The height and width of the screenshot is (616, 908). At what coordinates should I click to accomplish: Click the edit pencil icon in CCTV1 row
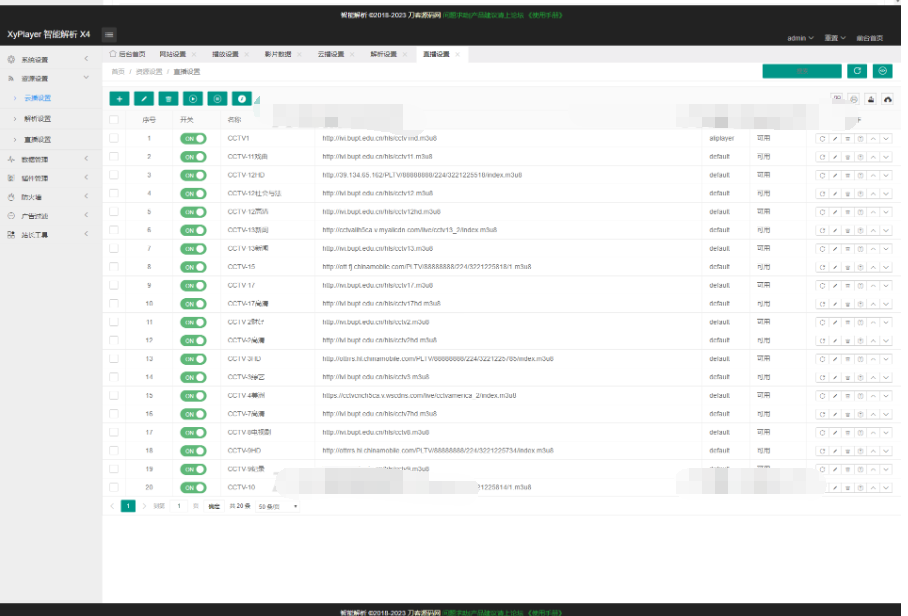835,138
